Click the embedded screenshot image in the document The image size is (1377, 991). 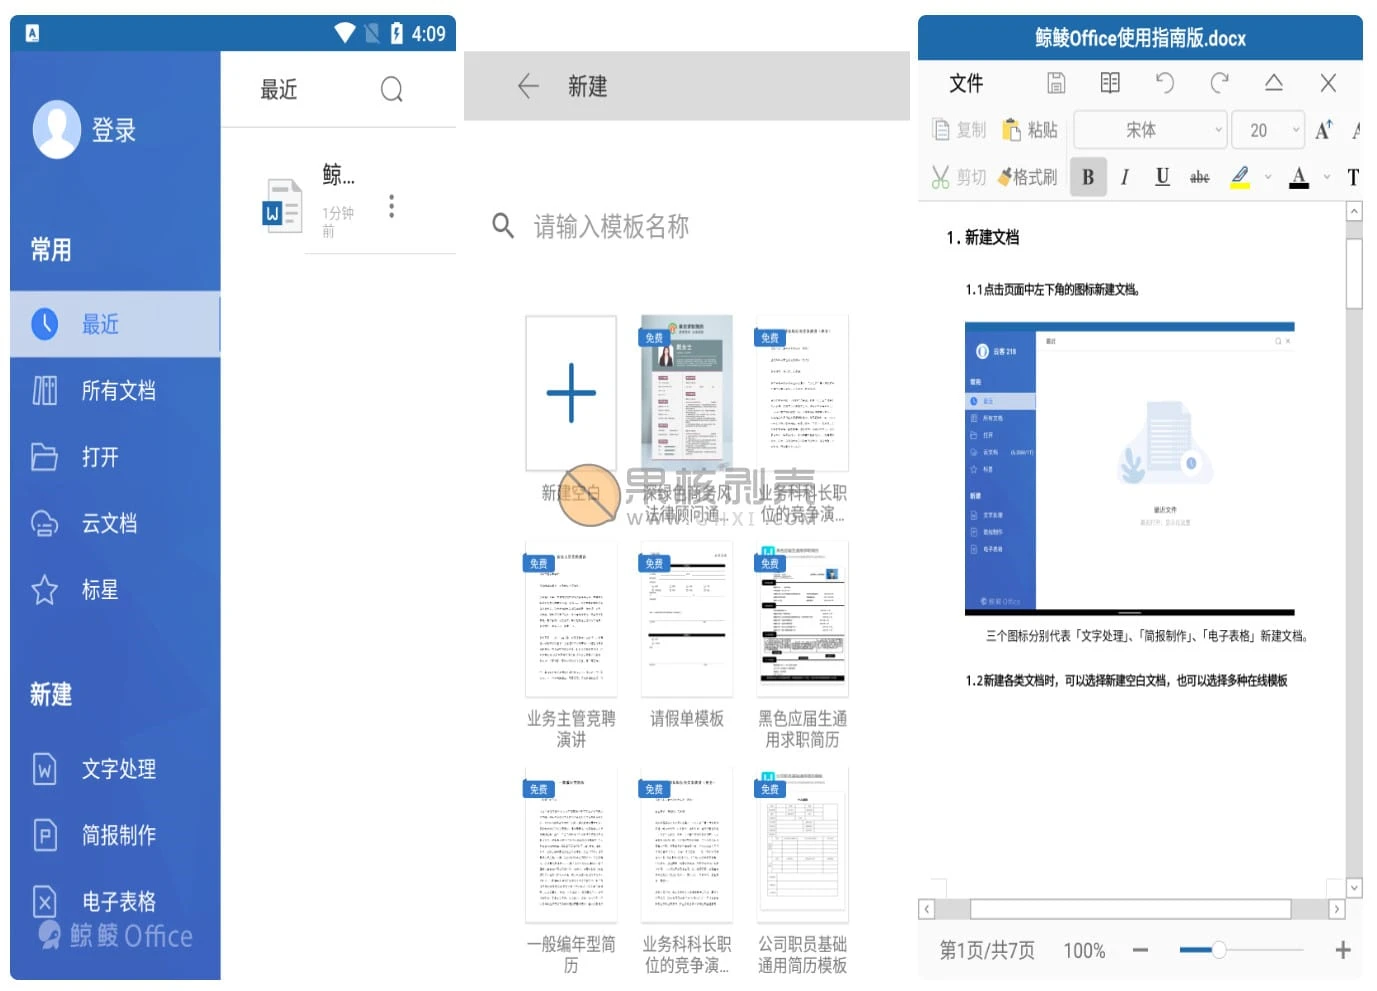point(1130,469)
